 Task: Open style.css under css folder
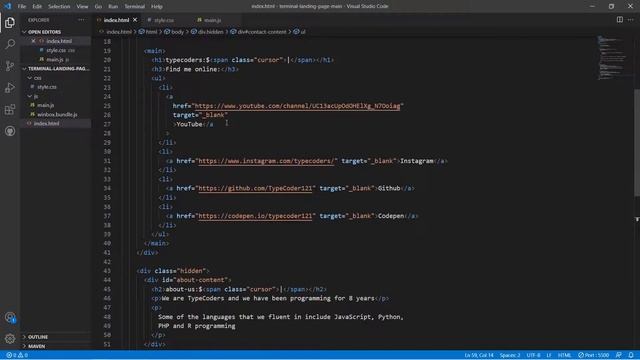[x=47, y=87]
